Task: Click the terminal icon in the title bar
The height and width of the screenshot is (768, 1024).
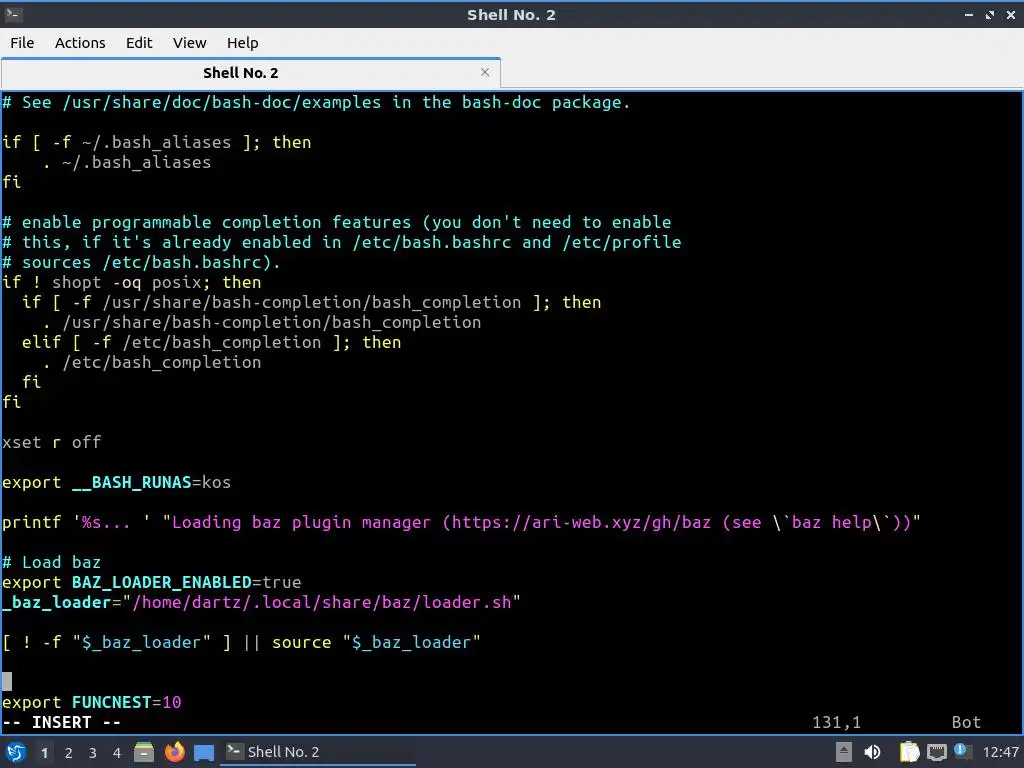Action: tap(14, 14)
